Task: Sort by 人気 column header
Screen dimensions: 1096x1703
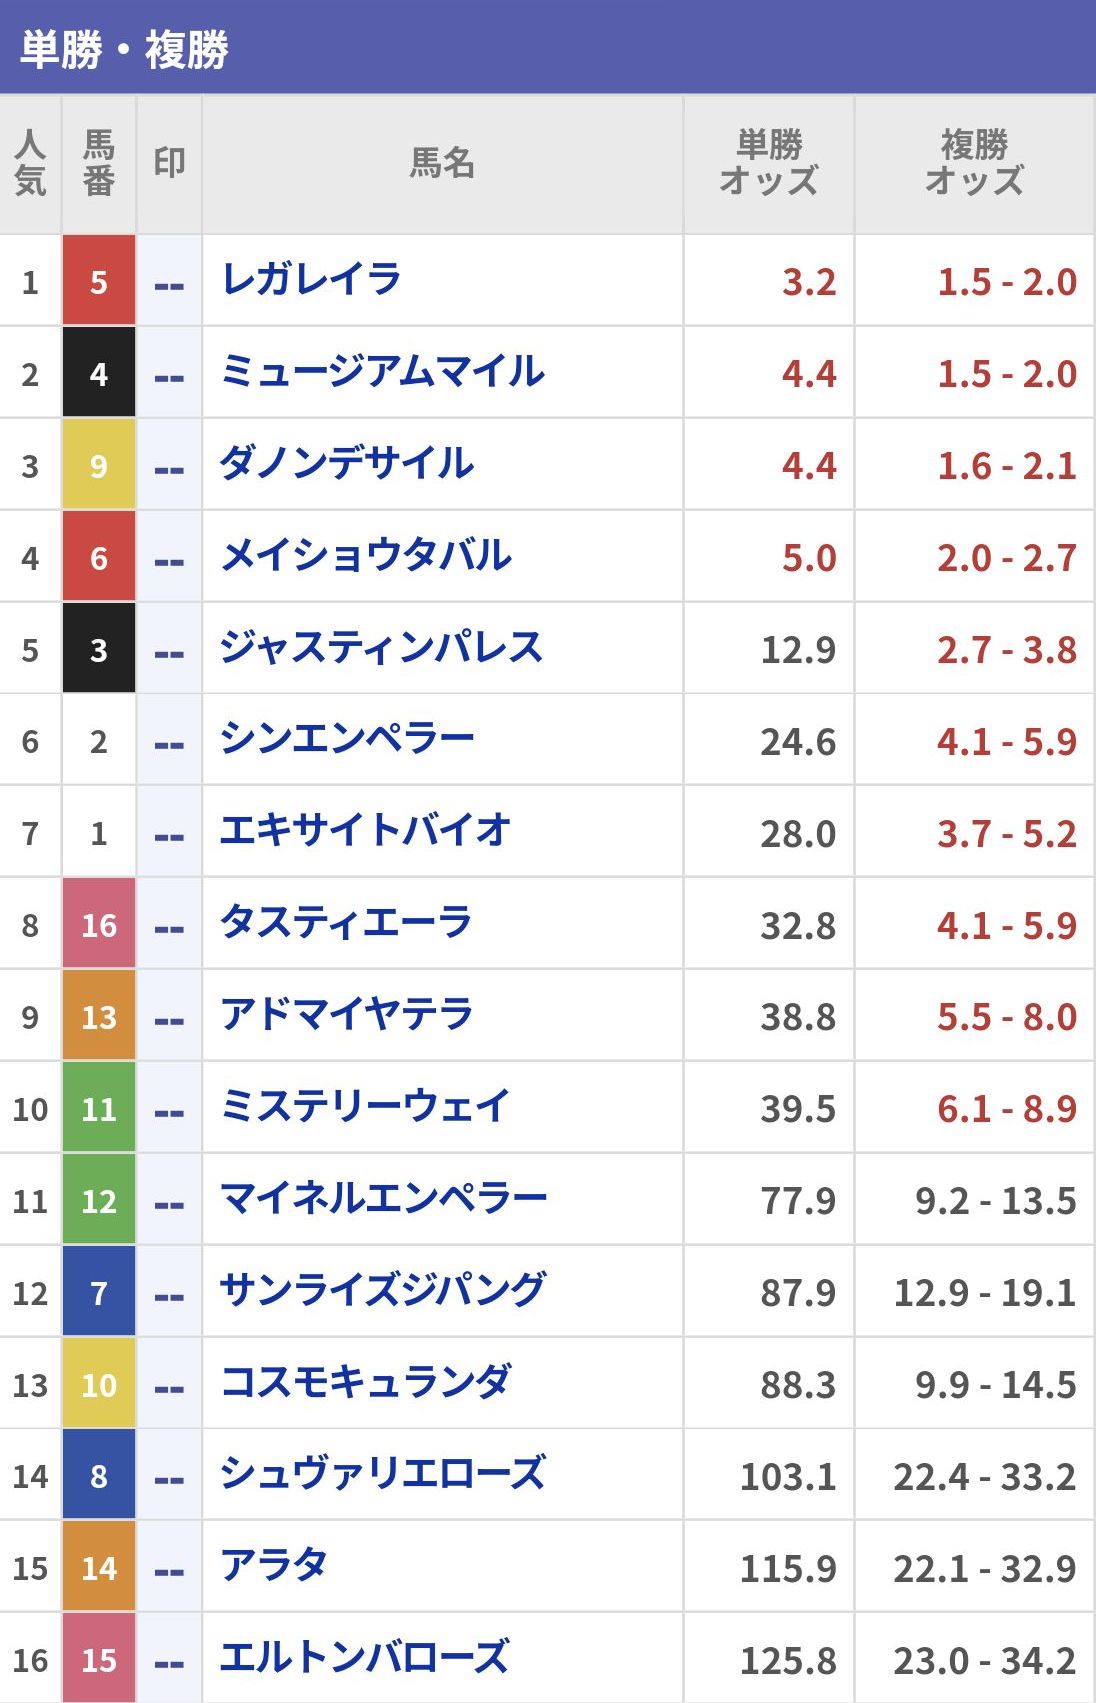Action: 30,164
